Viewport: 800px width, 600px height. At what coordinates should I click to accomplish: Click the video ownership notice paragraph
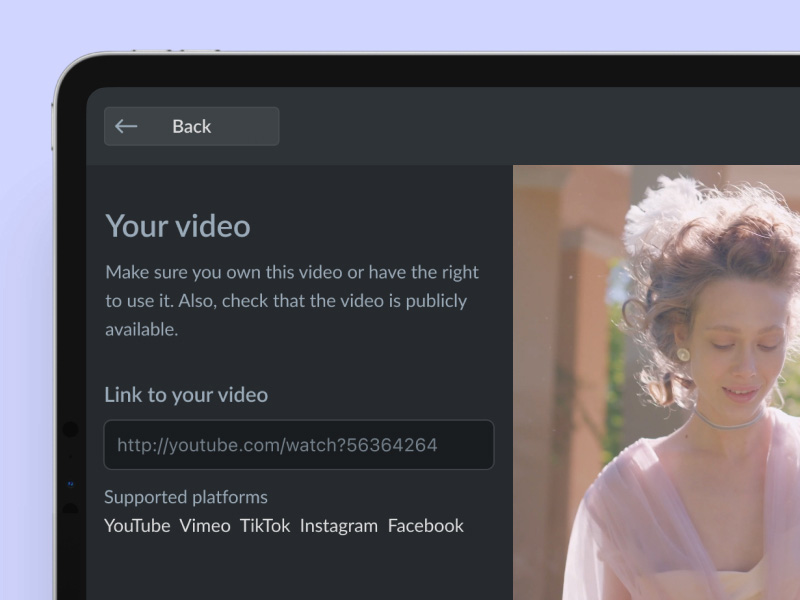[292, 300]
